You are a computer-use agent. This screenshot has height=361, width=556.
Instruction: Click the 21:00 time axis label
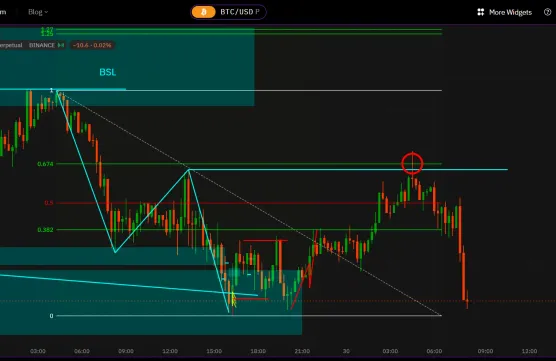tap(302, 351)
